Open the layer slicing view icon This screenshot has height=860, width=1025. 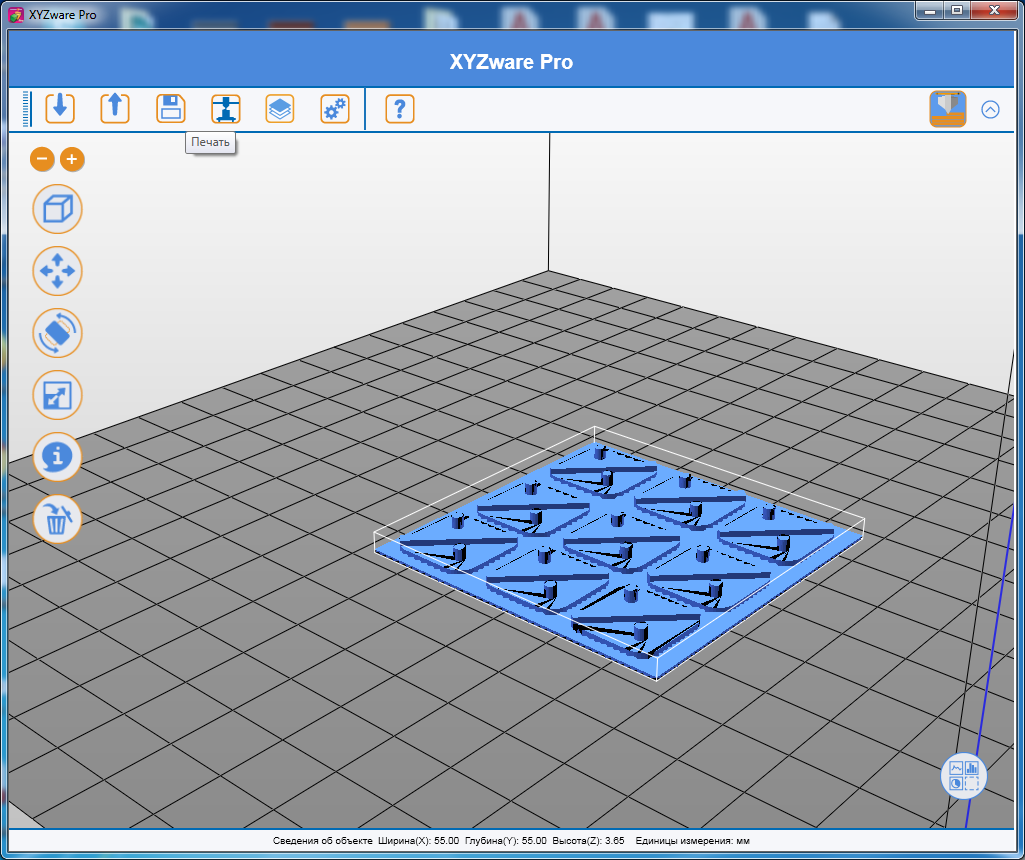(280, 109)
